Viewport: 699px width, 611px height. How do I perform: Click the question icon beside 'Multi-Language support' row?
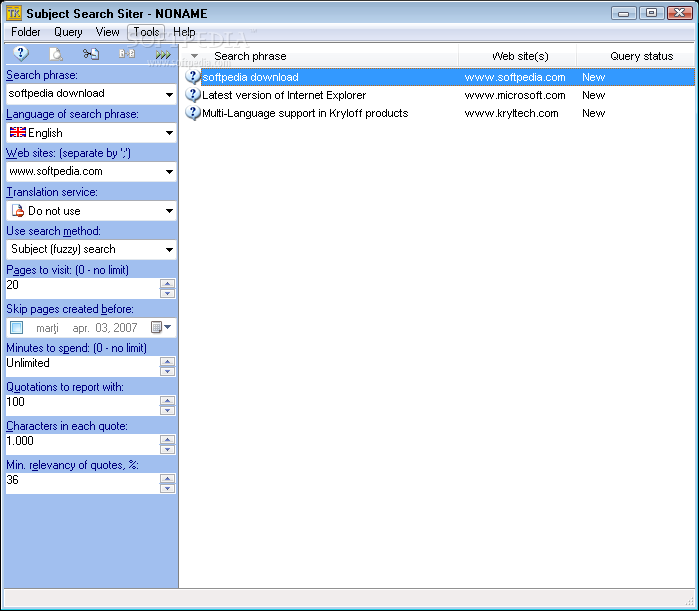[193, 113]
